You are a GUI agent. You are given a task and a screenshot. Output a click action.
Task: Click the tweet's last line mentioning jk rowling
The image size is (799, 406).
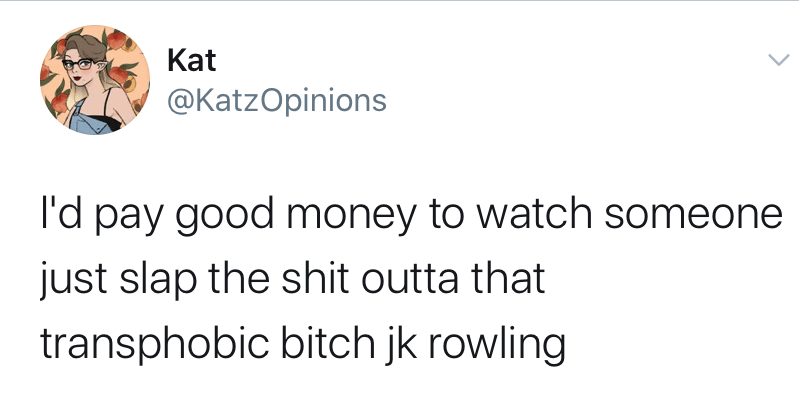303,344
